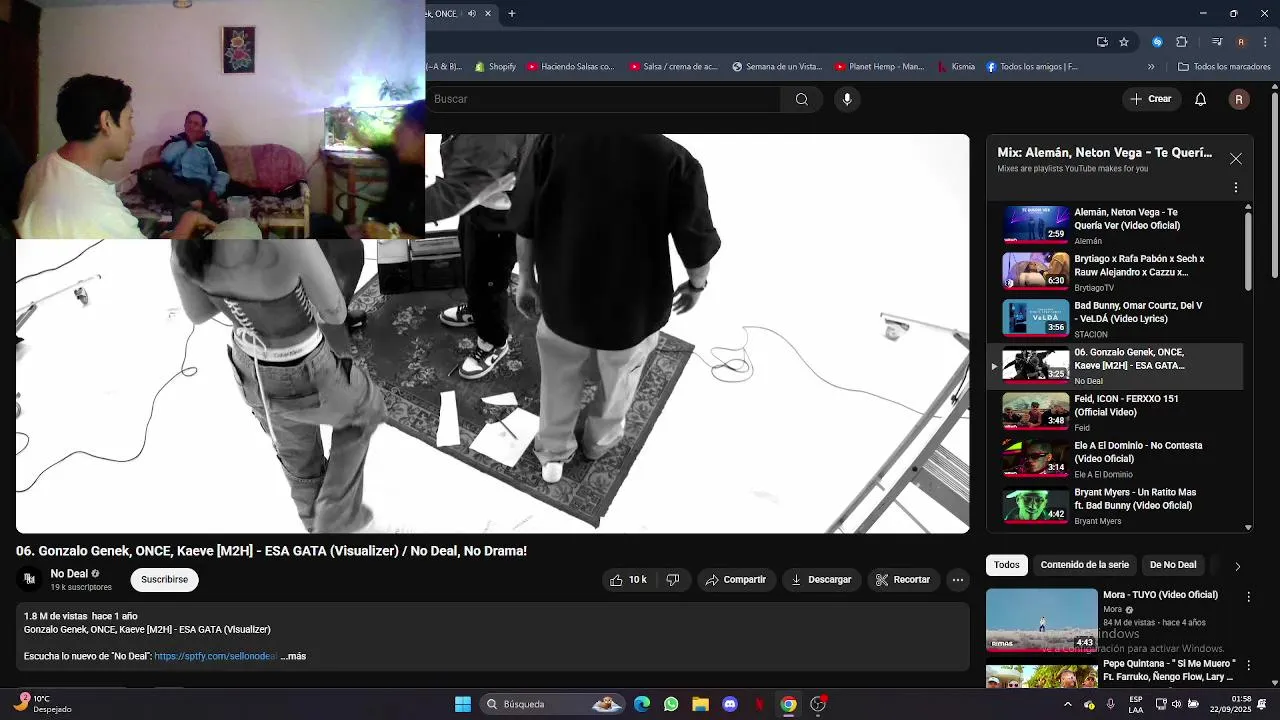Screen dimensions: 1280x720
Task: Open the No Deal channel avatar
Action: pos(30,580)
